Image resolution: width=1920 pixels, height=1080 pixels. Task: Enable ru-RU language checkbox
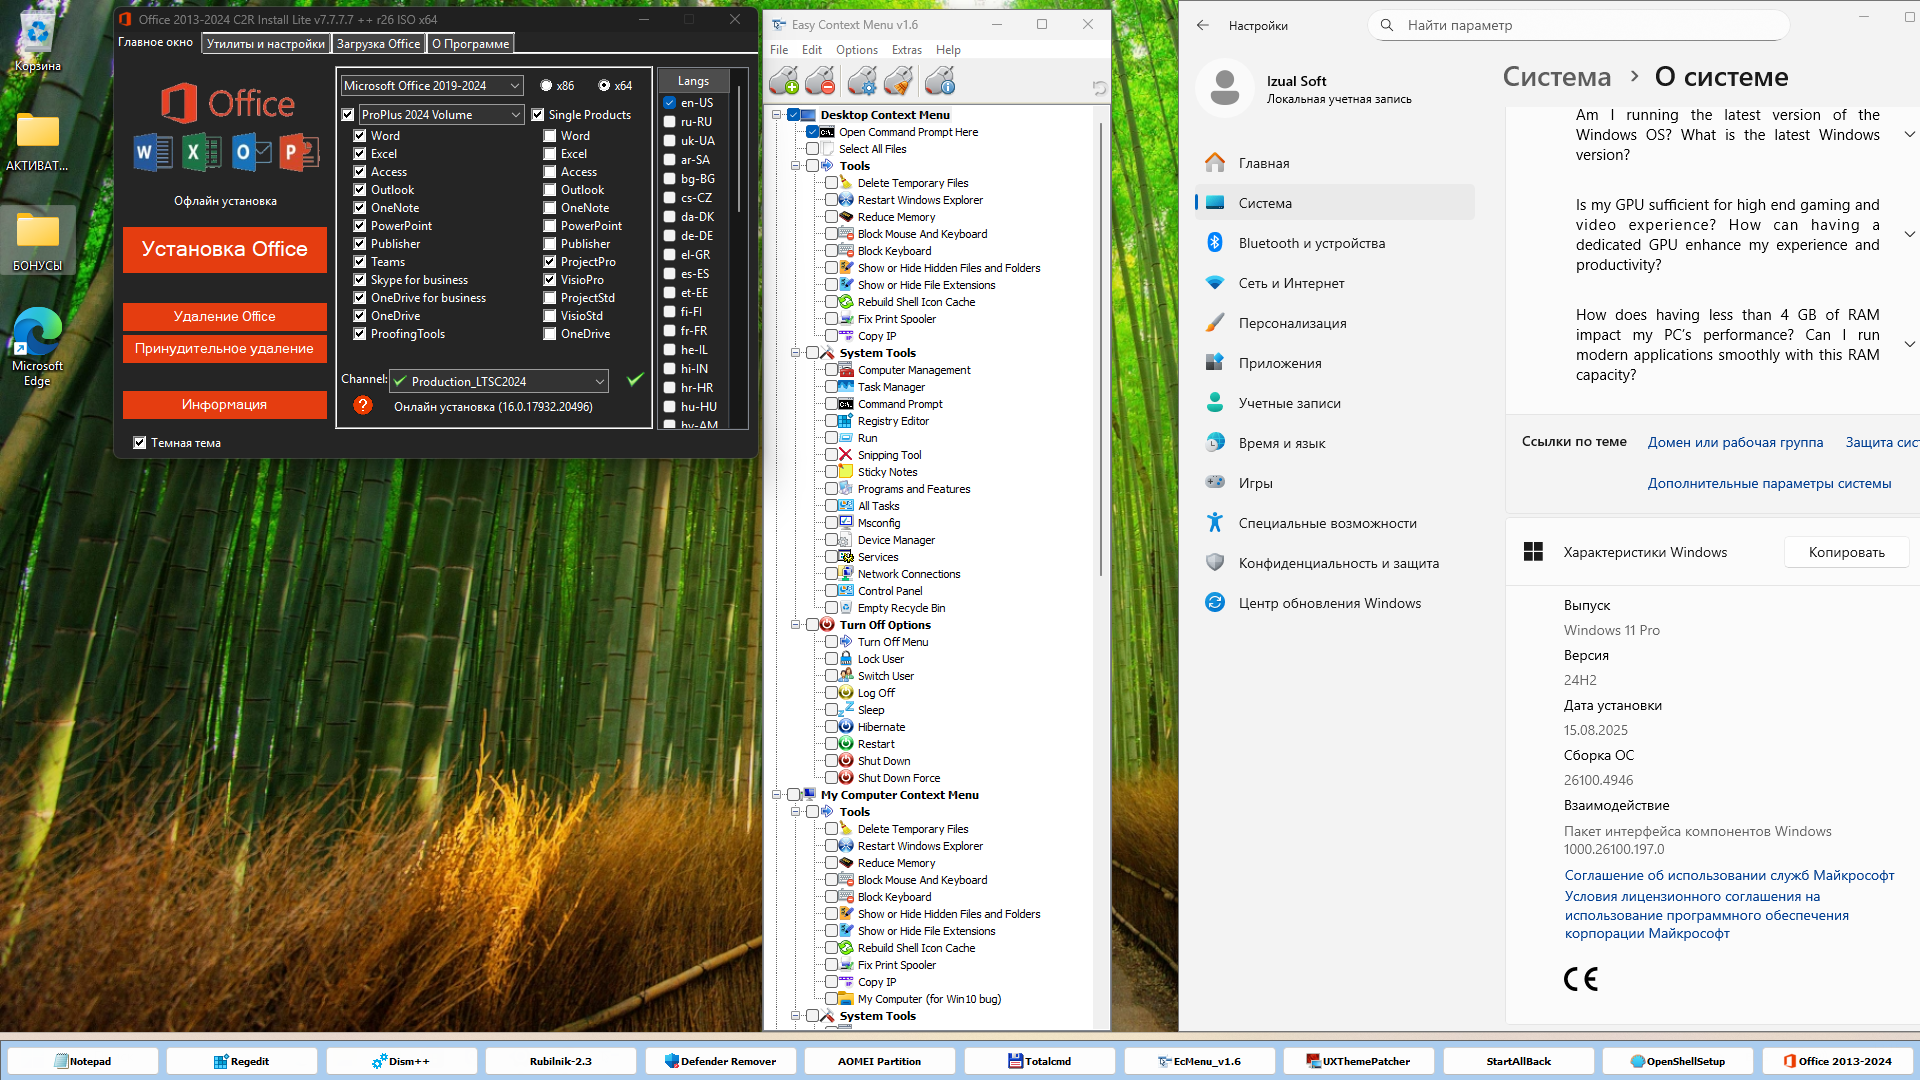(x=670, y=122)
